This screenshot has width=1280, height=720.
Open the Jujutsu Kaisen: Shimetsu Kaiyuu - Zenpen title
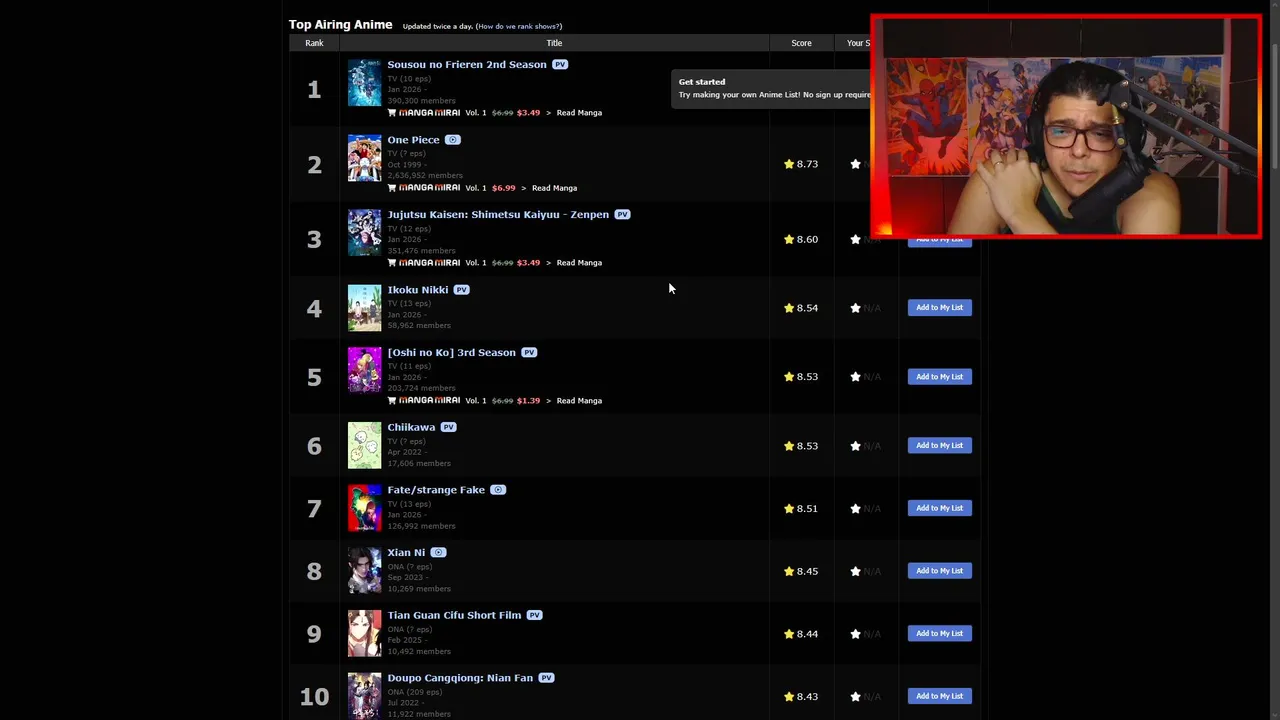[x=498, y=215]
